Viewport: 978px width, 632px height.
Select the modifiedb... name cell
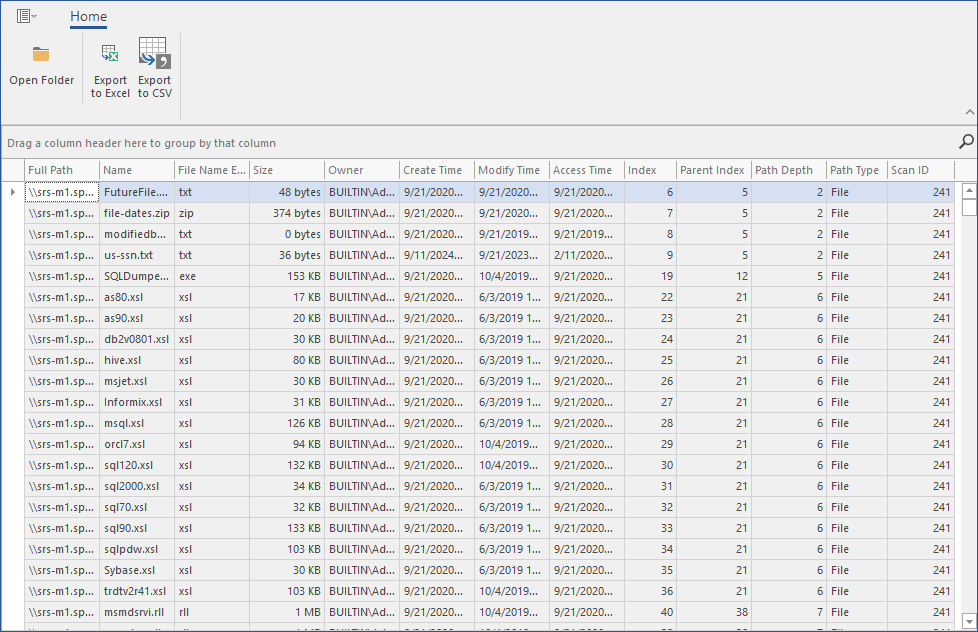pos(137,235)
